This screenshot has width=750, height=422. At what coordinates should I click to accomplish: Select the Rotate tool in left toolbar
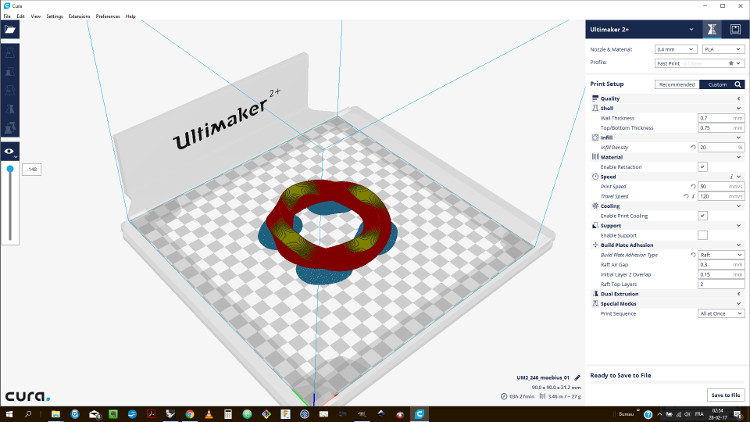(10, 90)
